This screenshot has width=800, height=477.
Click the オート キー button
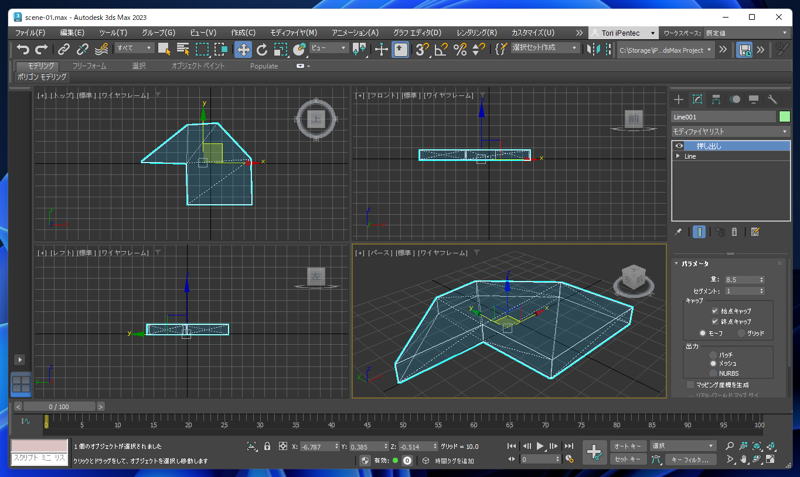click(x=628, y=446)
